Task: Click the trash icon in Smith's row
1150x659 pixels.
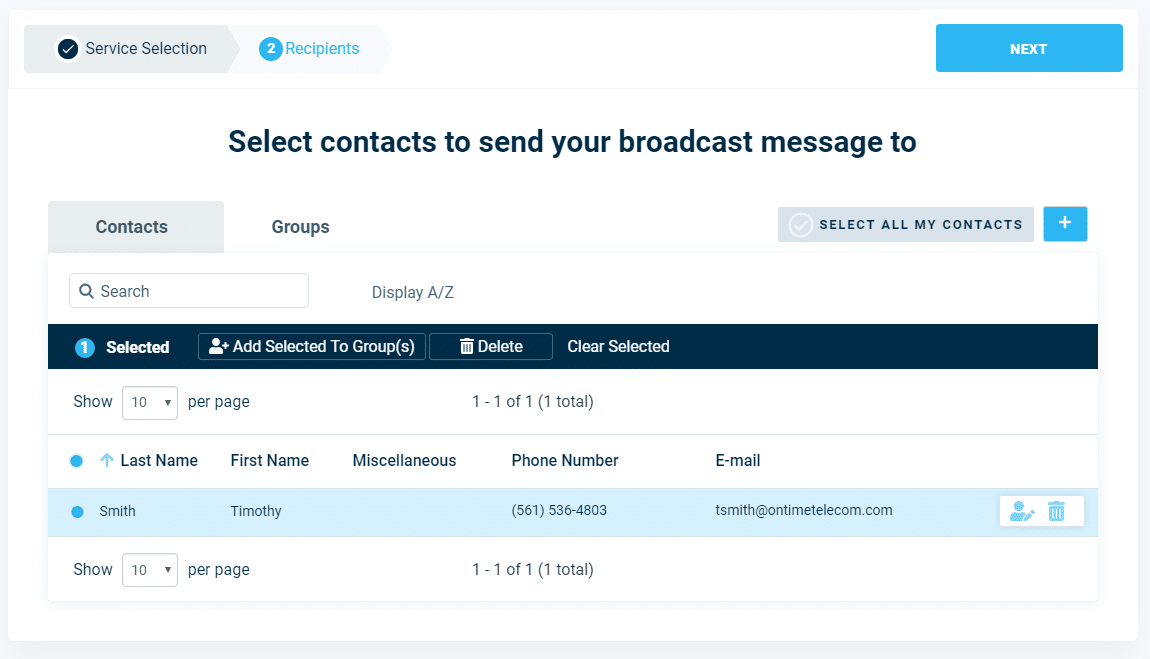Action: pos(1056,511)
